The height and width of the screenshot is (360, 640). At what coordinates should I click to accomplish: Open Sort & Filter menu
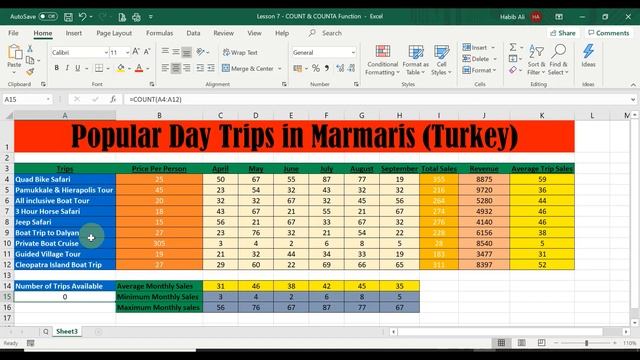tap(536, 60)
